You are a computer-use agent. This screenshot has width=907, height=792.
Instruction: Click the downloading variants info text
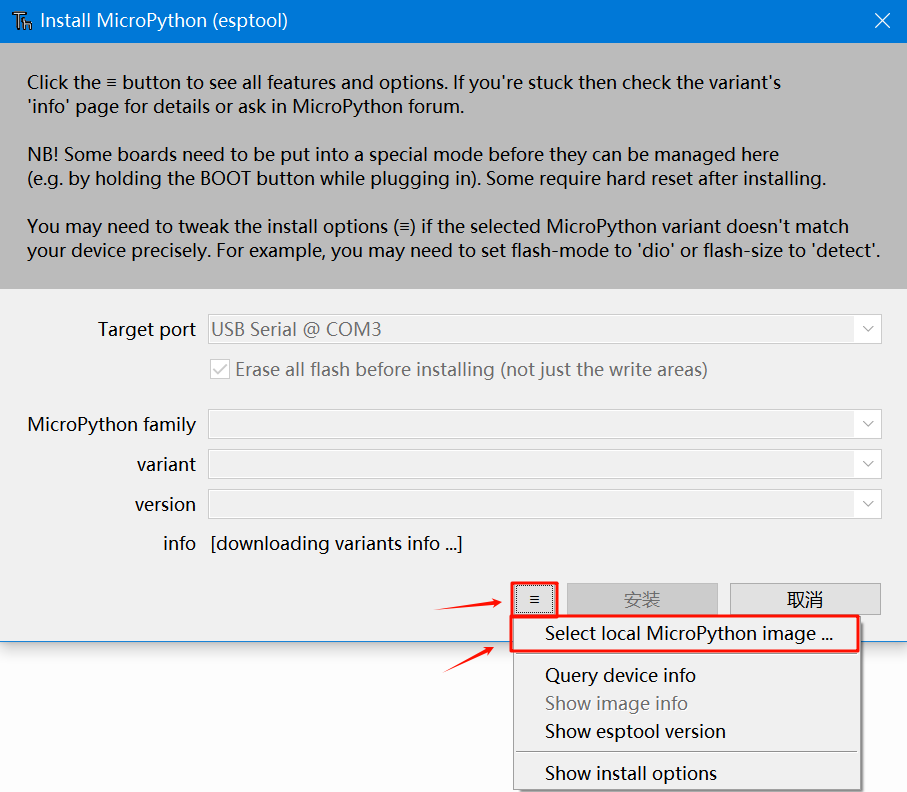tap(336, 544)
